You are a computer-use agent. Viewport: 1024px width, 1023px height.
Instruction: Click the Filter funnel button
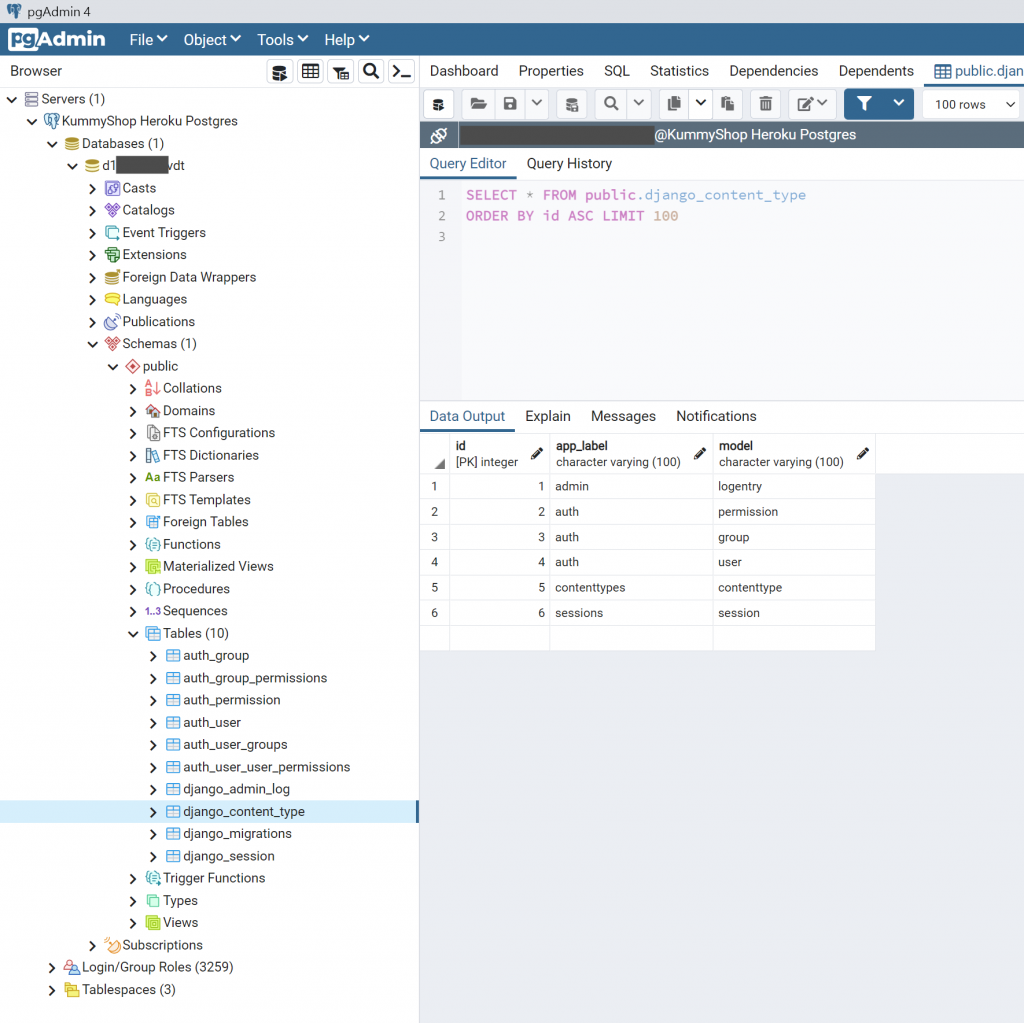point(864,104)
